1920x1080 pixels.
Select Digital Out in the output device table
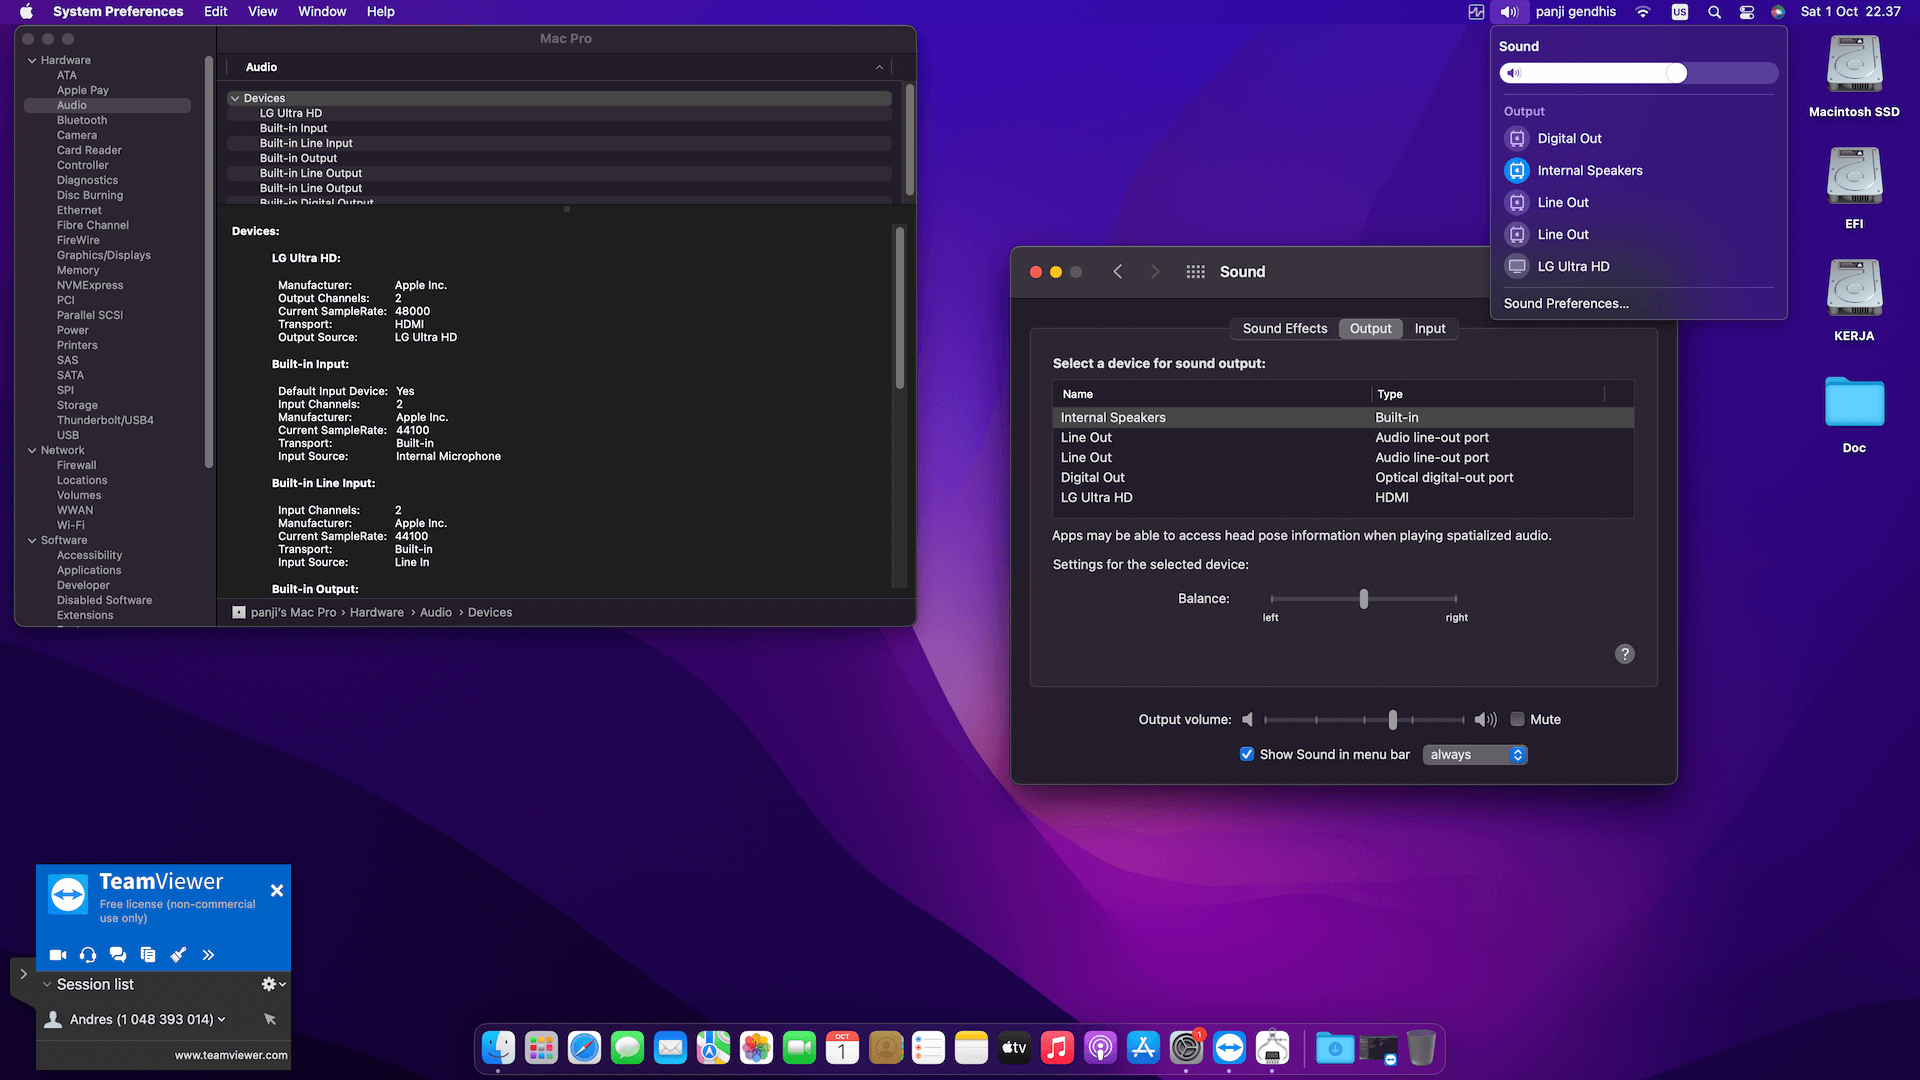coord(1343,477)
